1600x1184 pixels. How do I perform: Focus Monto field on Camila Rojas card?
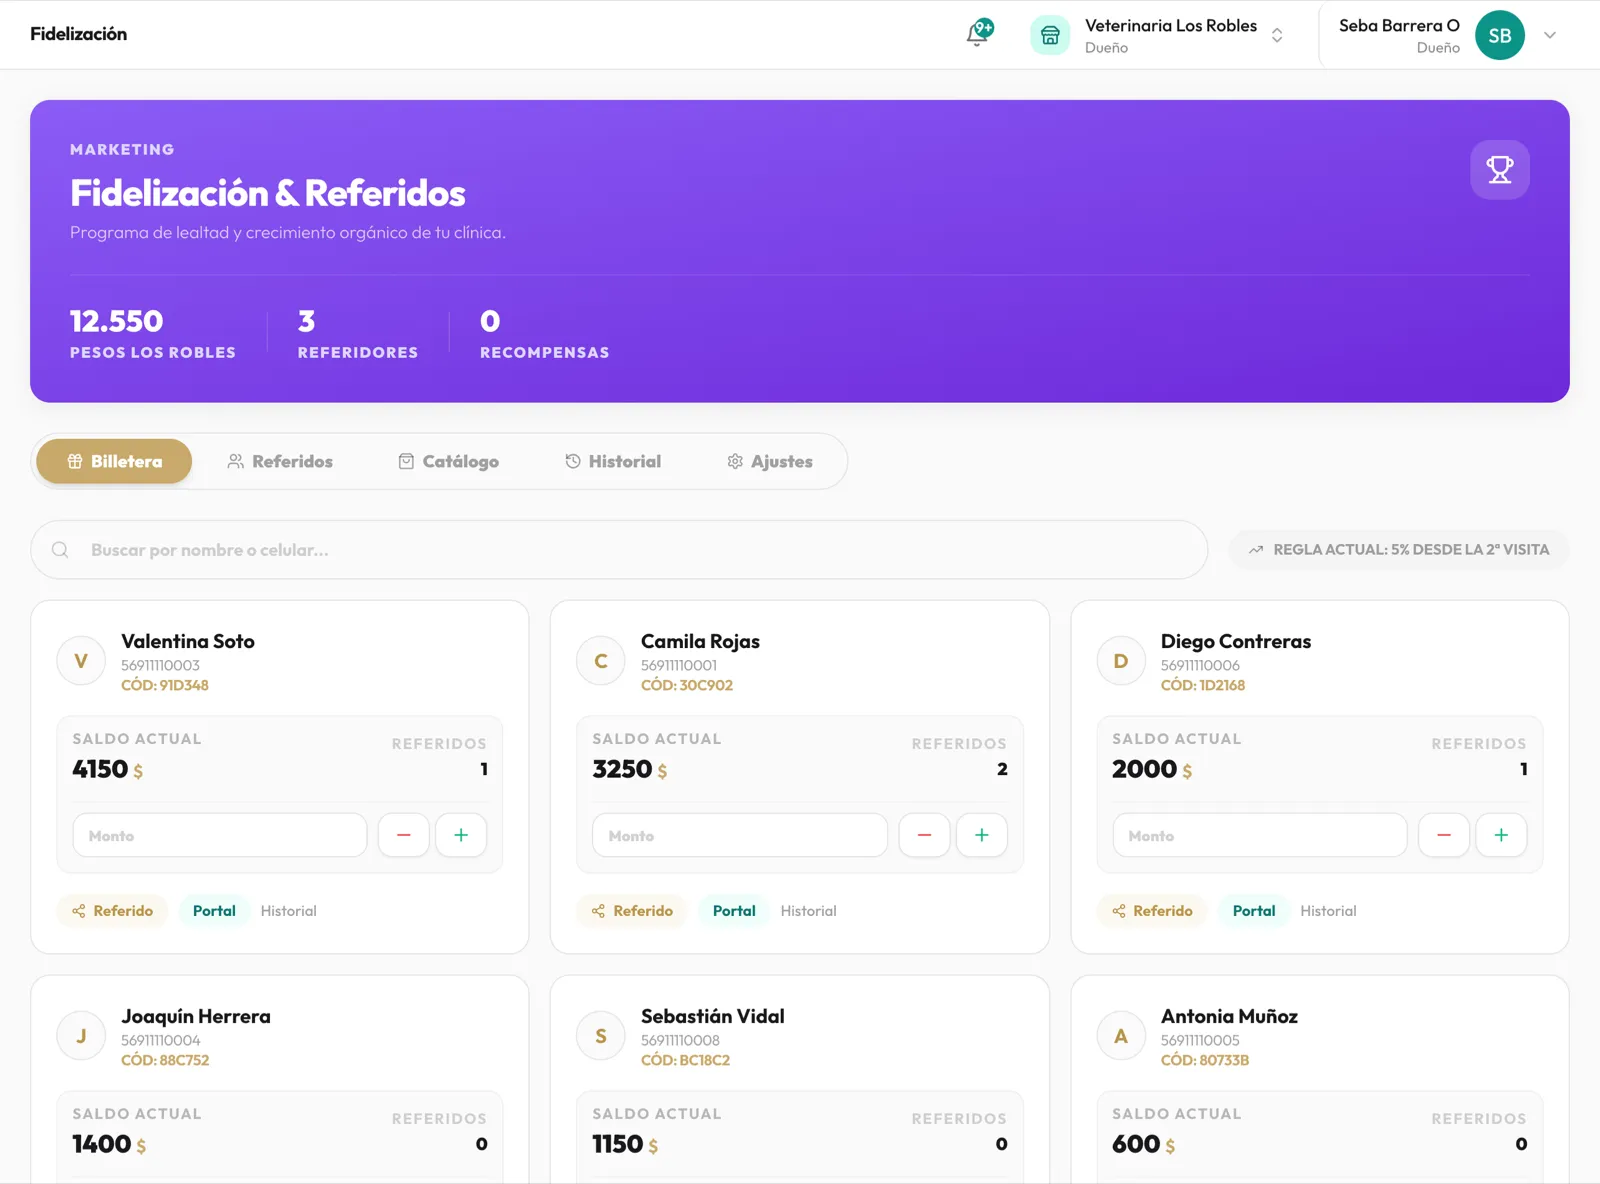(x=740, y=835)
